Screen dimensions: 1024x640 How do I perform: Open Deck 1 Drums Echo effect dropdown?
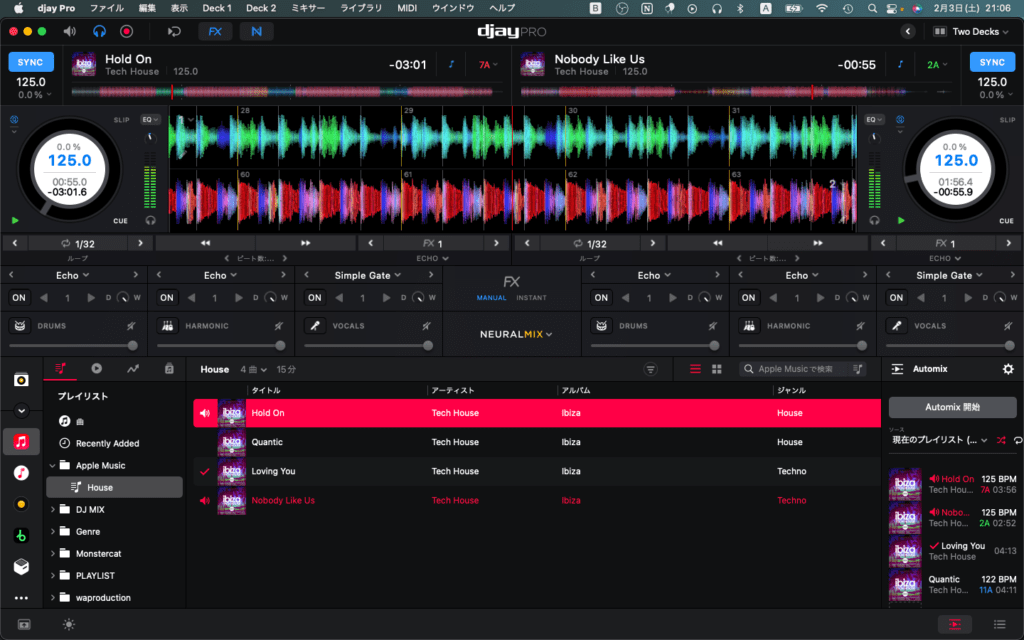point(72,276)
